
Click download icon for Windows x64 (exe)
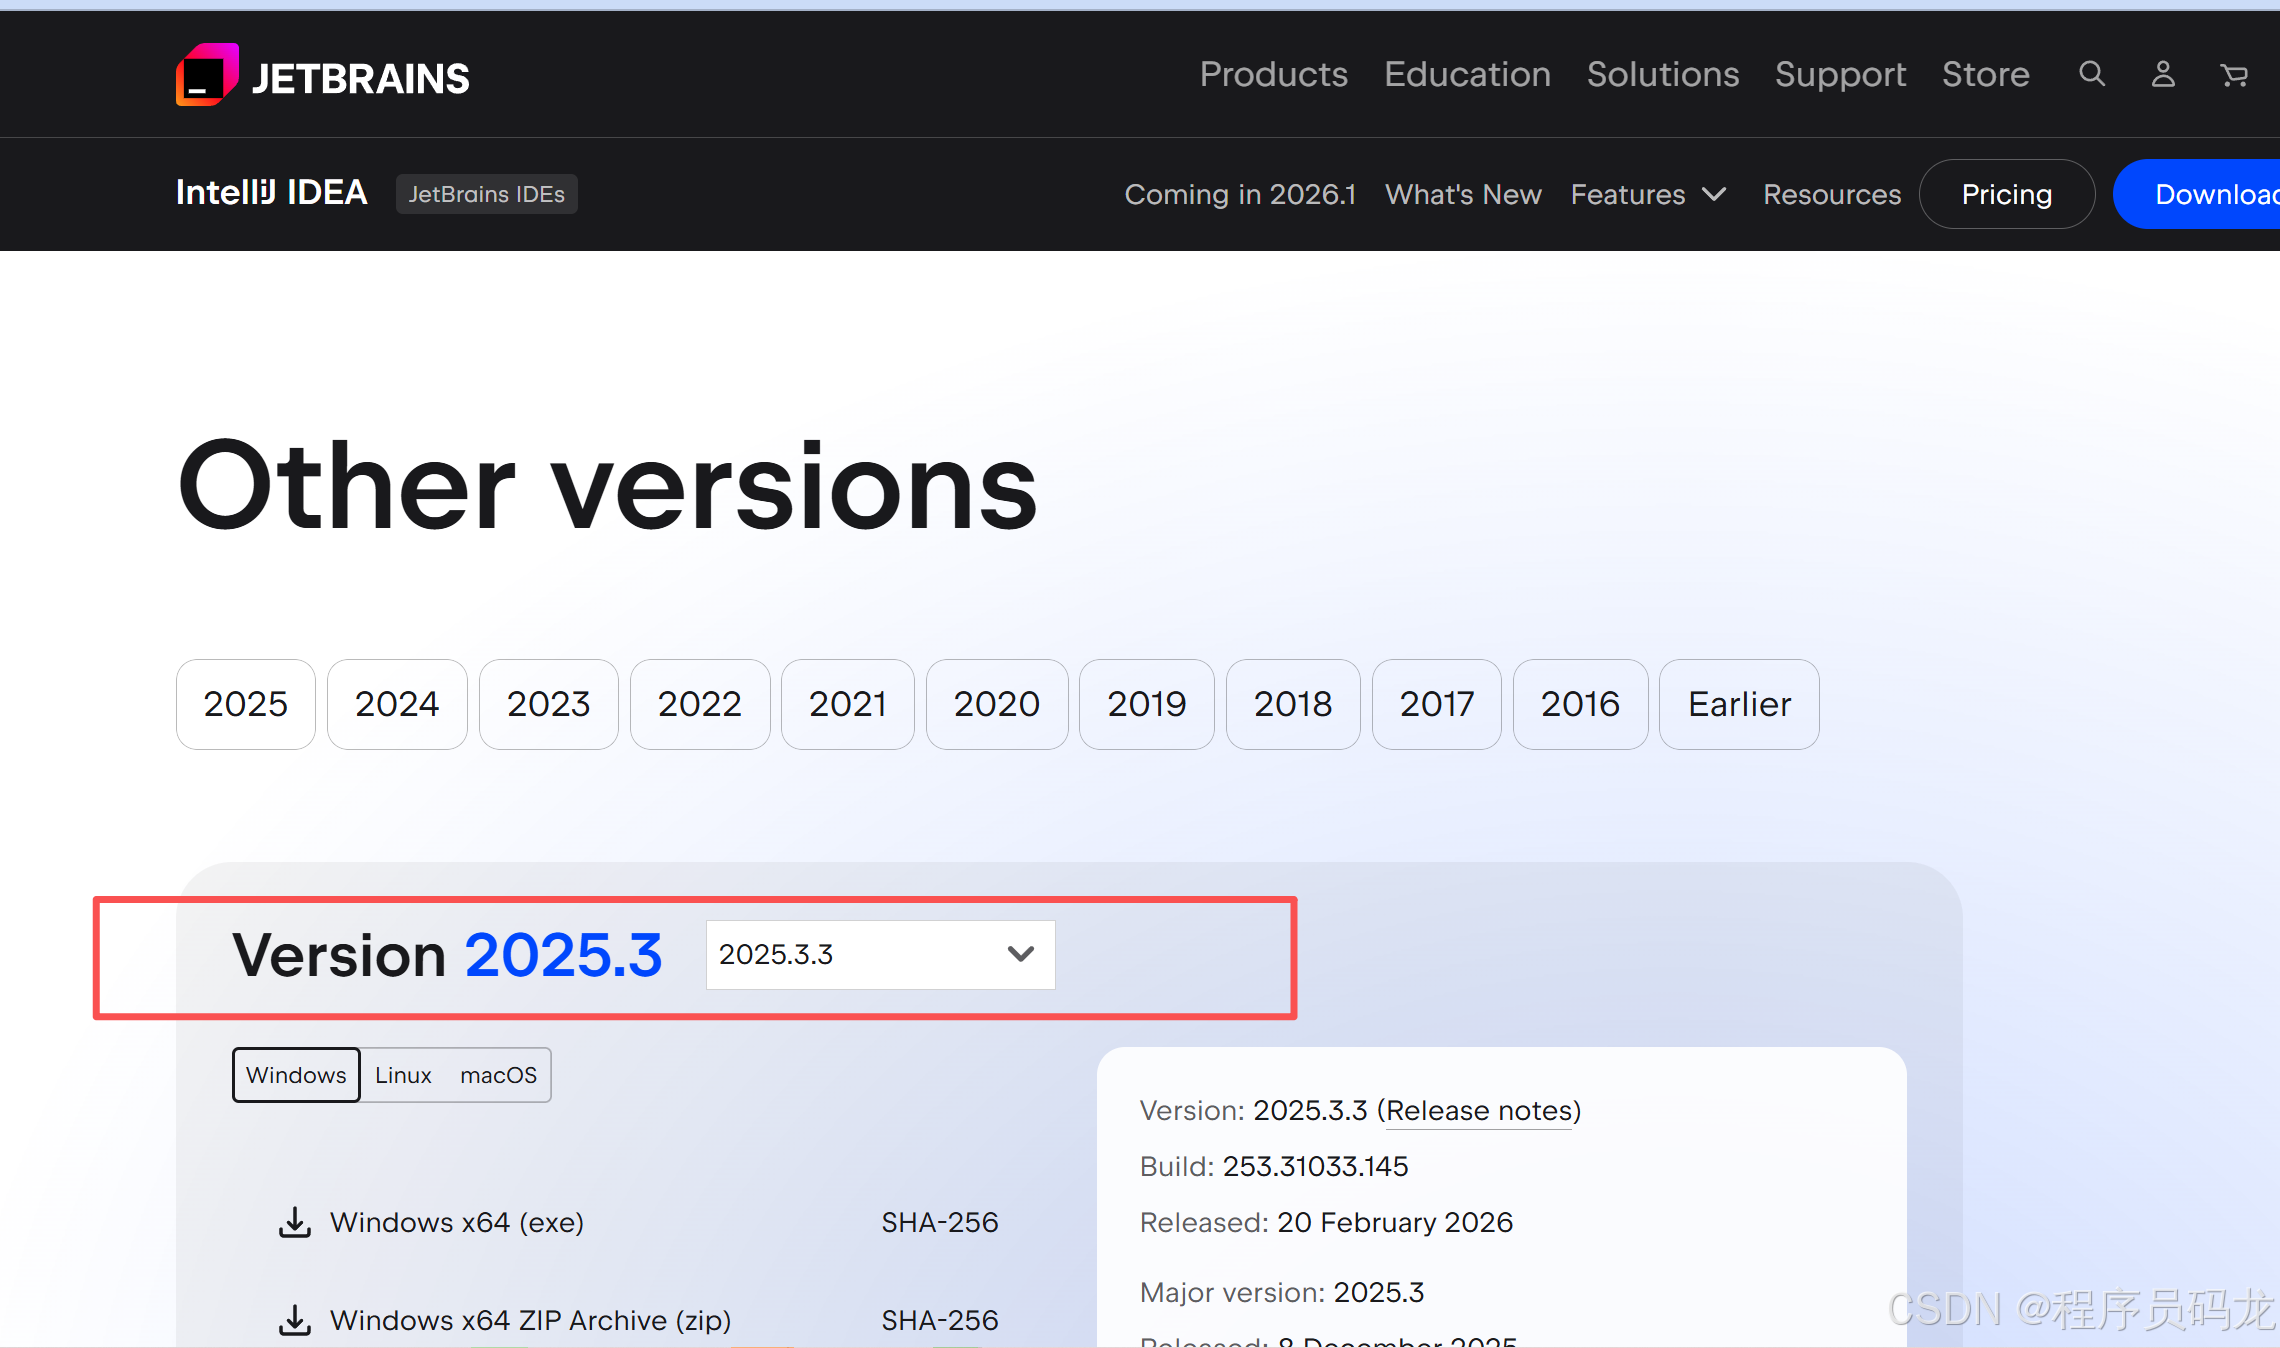pyautogui.click(x=294, y=1222)
